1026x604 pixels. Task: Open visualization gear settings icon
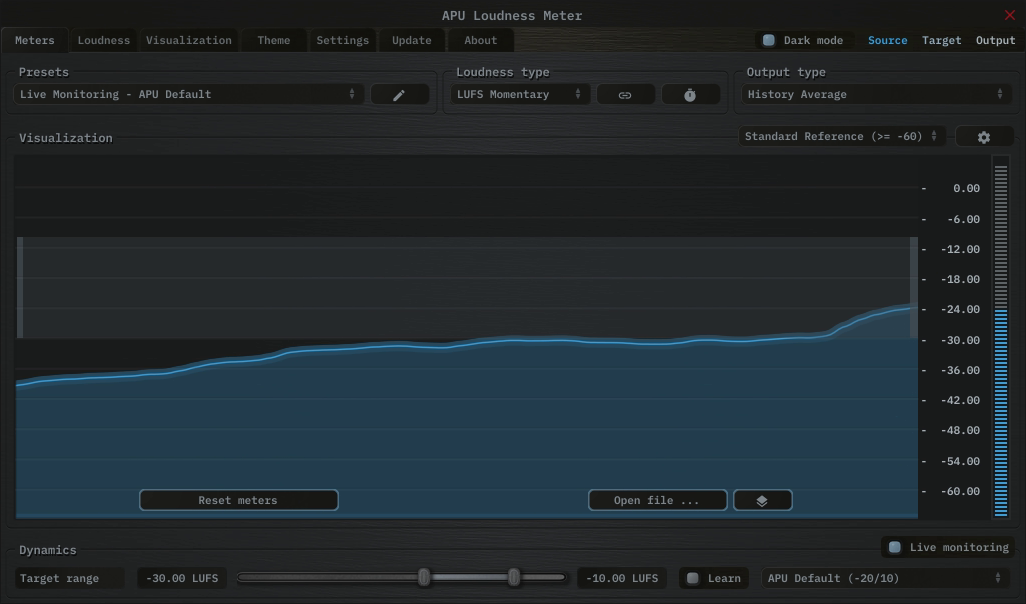click(983, 137)
